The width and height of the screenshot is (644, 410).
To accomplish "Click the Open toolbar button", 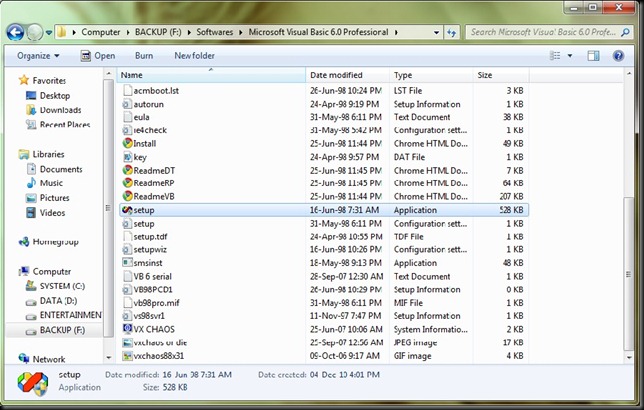I will [98, 55].
